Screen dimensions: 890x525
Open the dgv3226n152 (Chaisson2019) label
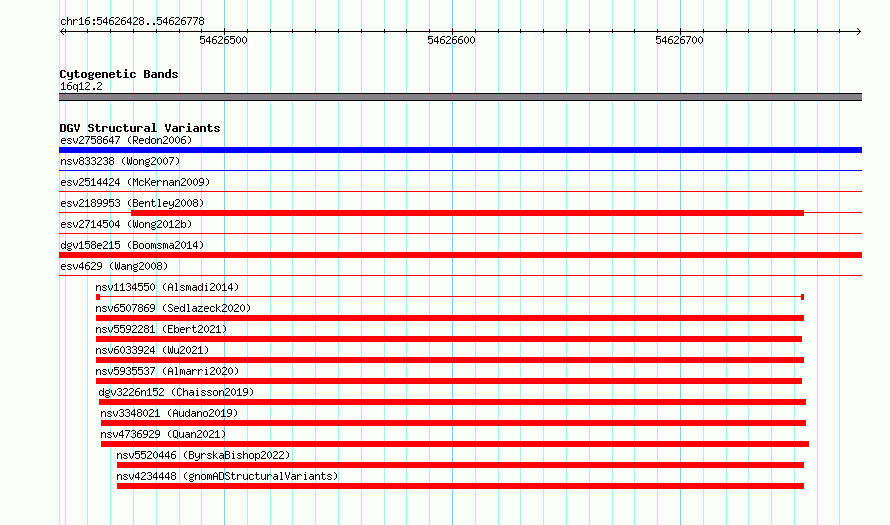pos(176,392)
